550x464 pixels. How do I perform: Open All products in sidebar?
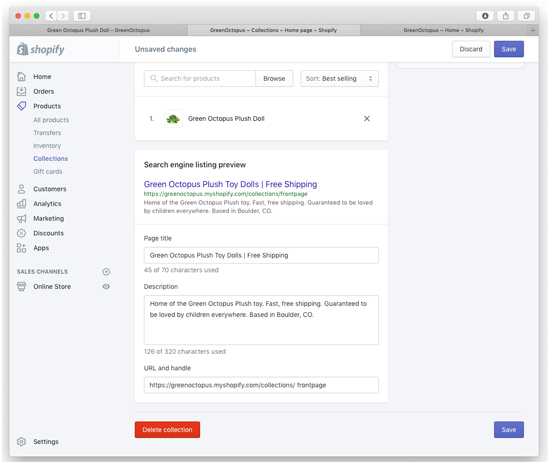(x=51, y=120)
